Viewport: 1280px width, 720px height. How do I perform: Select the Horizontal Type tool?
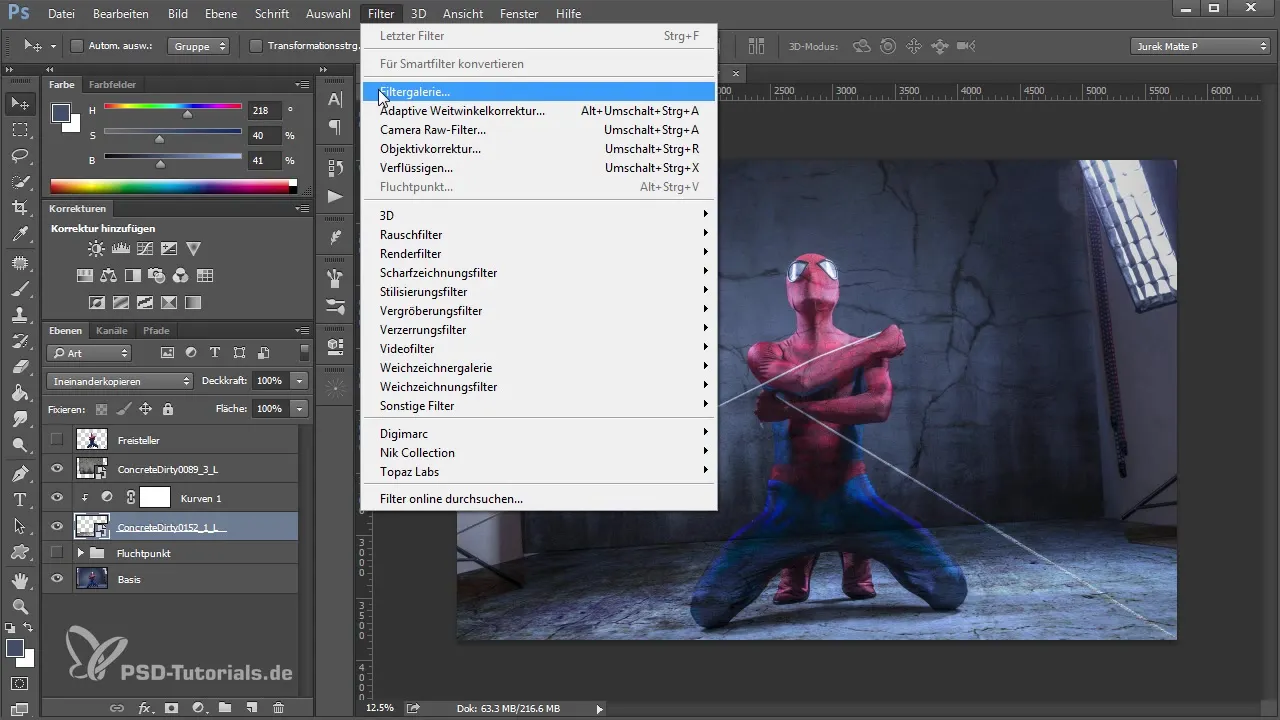(x=19, y=499)
